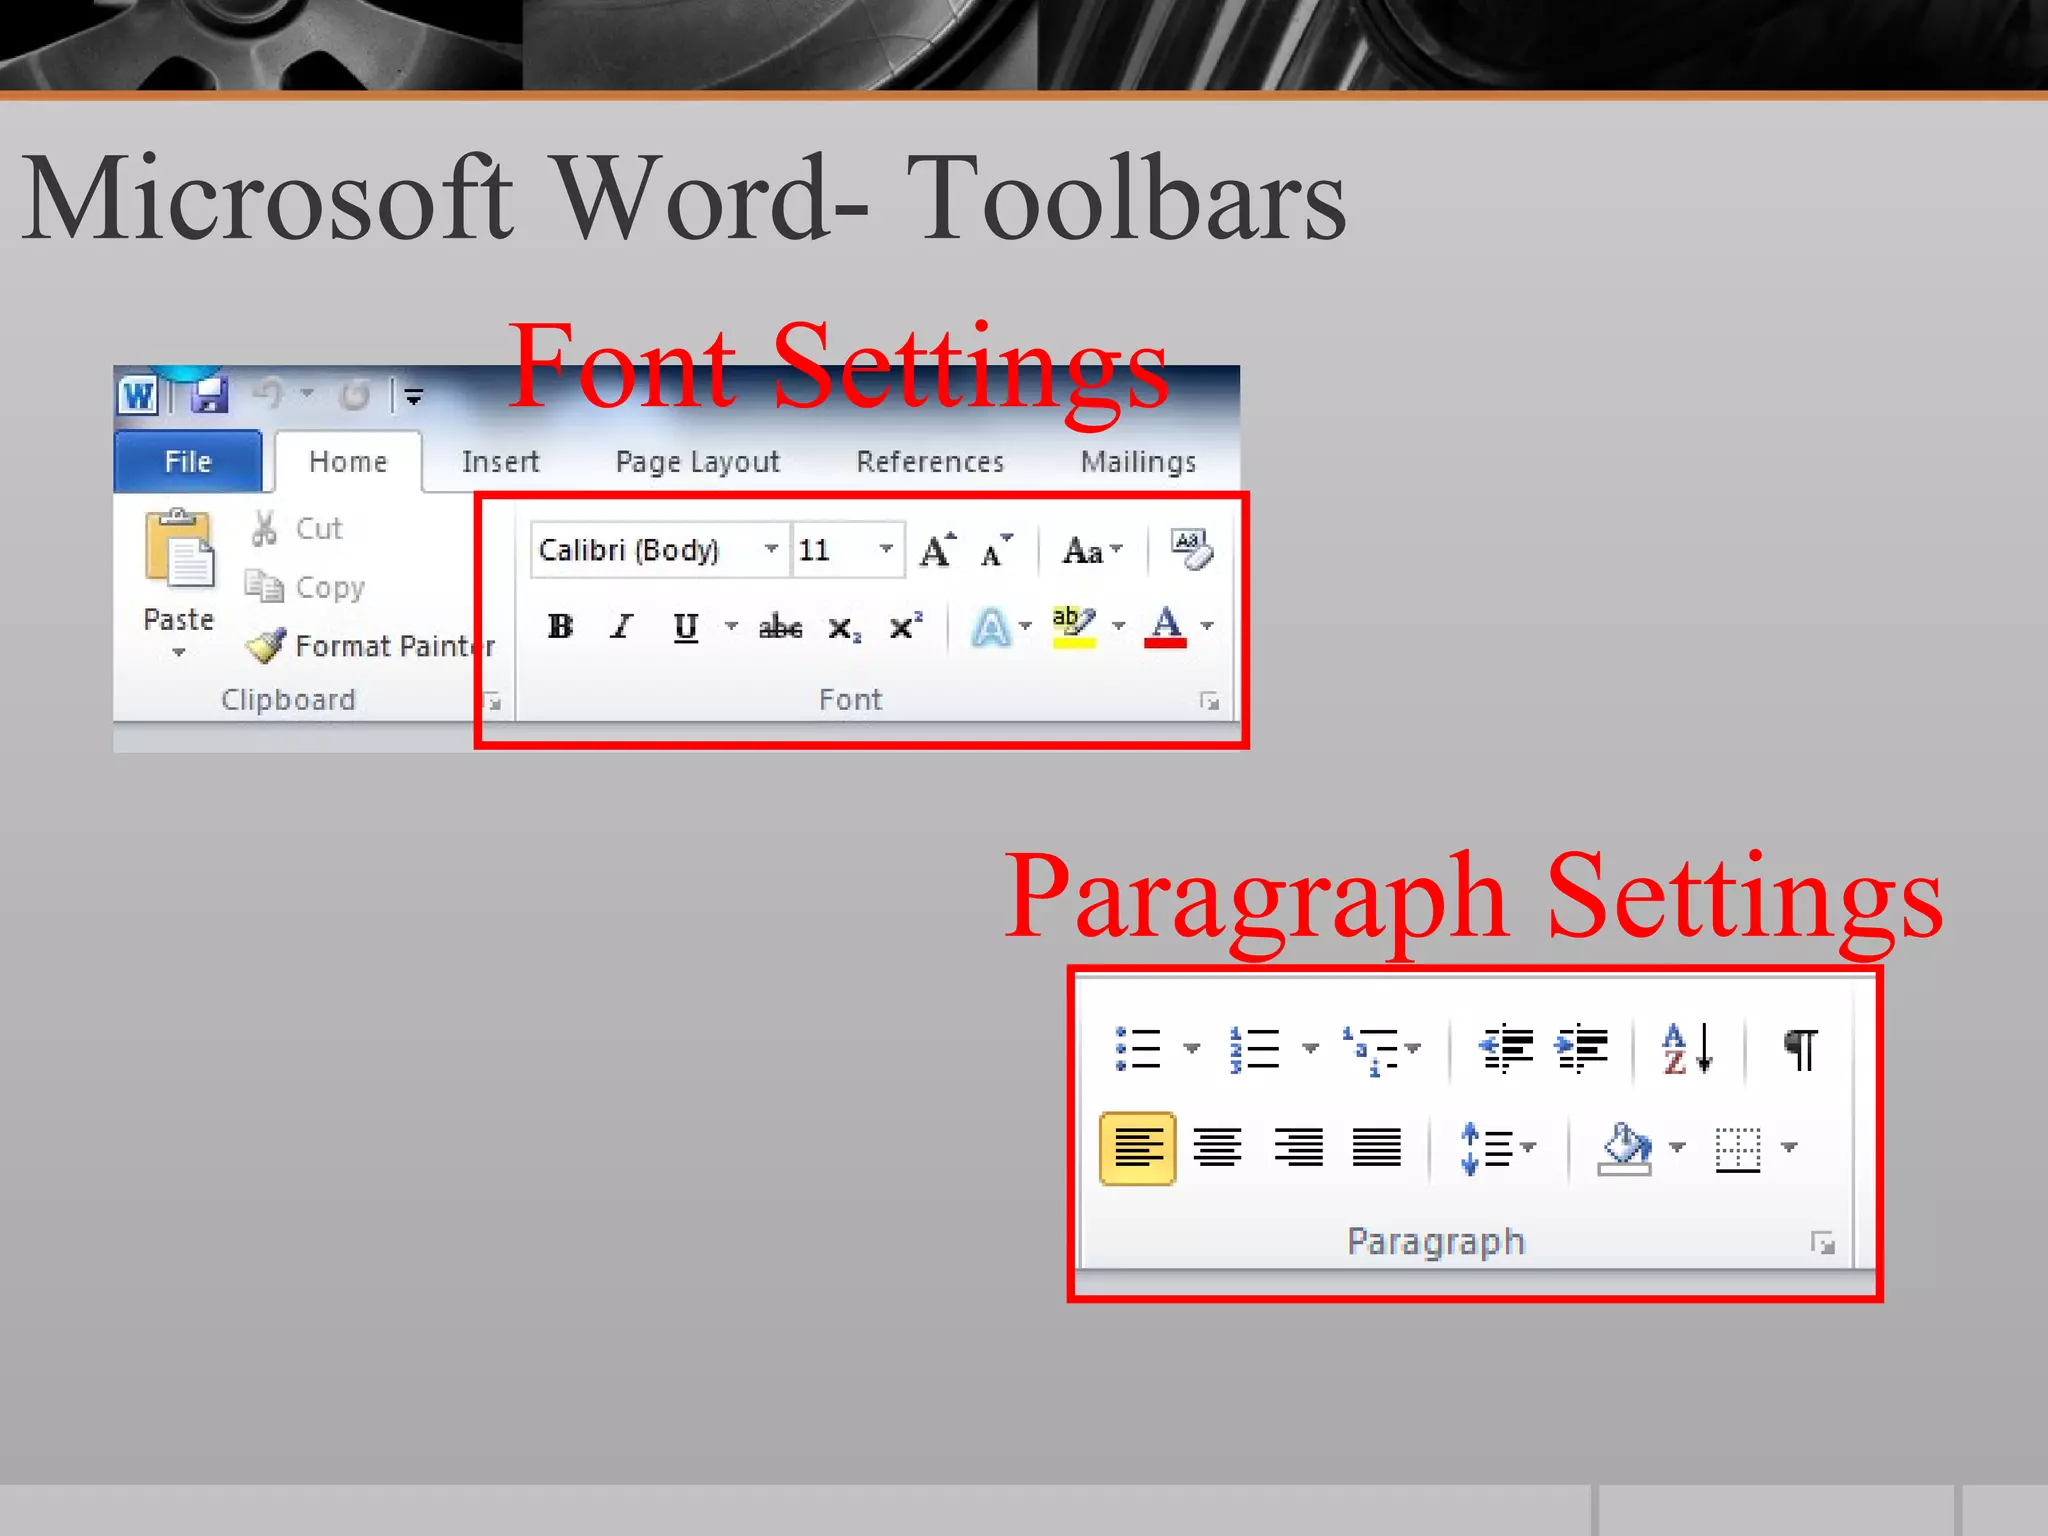Click the Save floppy disk icon

[210, 396]
